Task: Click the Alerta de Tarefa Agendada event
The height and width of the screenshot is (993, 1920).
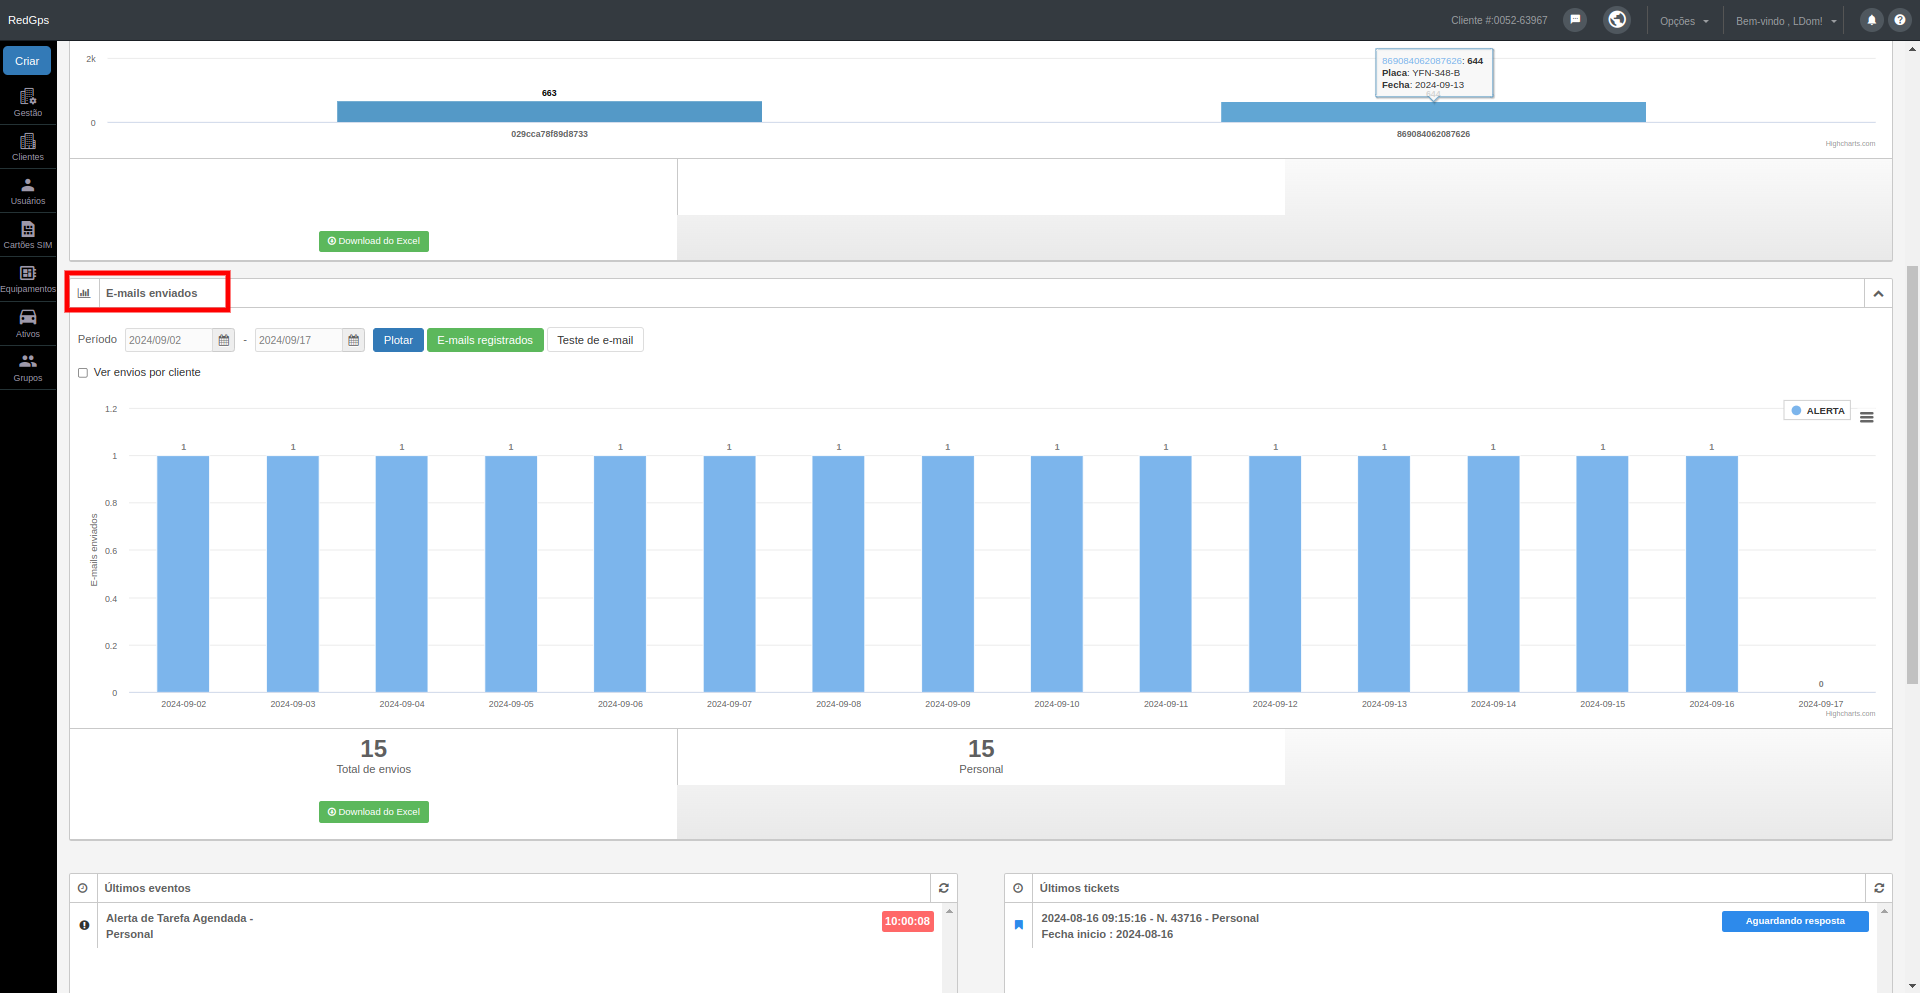Action: (180, 926)
